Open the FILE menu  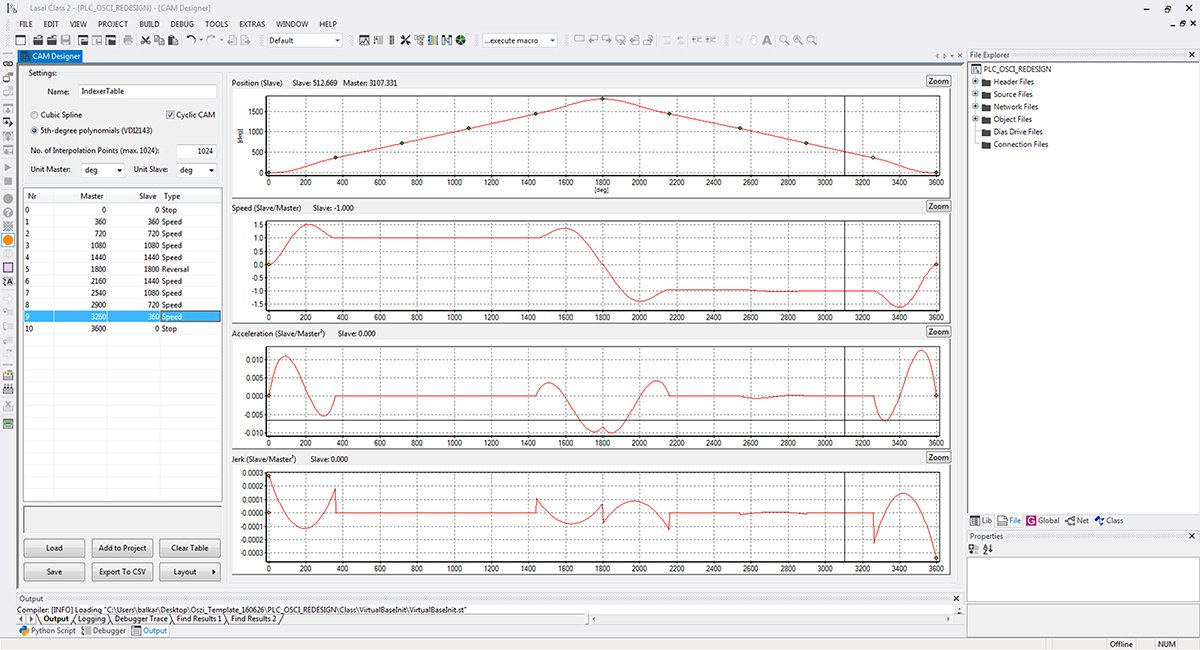click(x=26, y=23)
